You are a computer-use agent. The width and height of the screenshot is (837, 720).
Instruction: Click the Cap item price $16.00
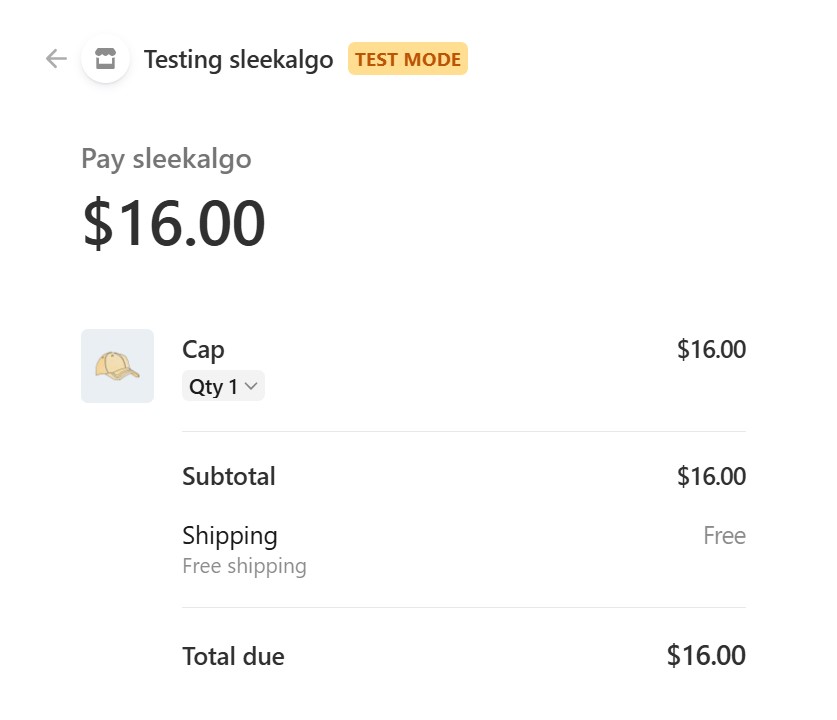point(711,349)
